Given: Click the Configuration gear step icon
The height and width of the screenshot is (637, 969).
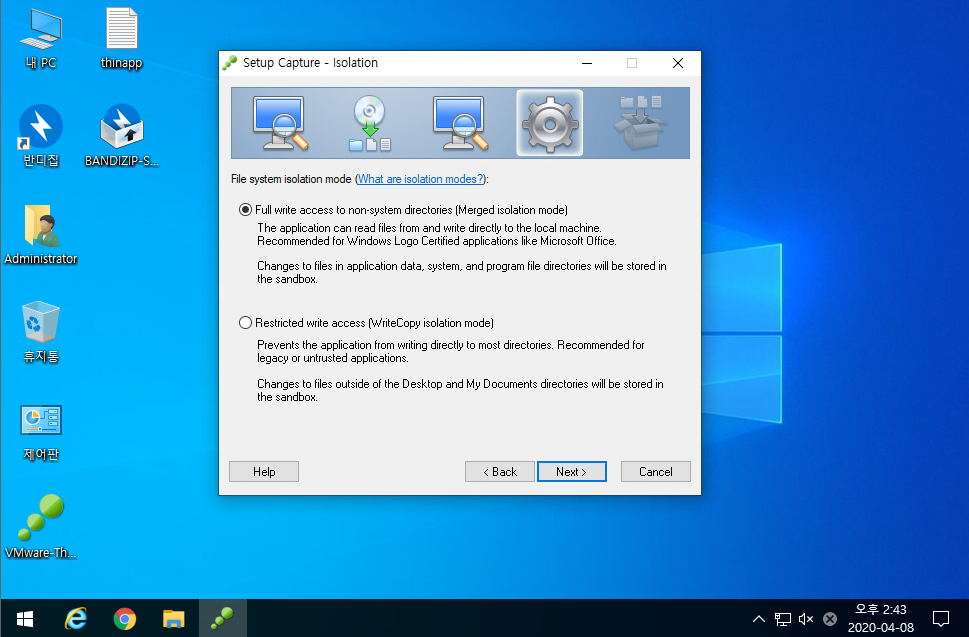Looking at the screenshot, I should [549, 123].
